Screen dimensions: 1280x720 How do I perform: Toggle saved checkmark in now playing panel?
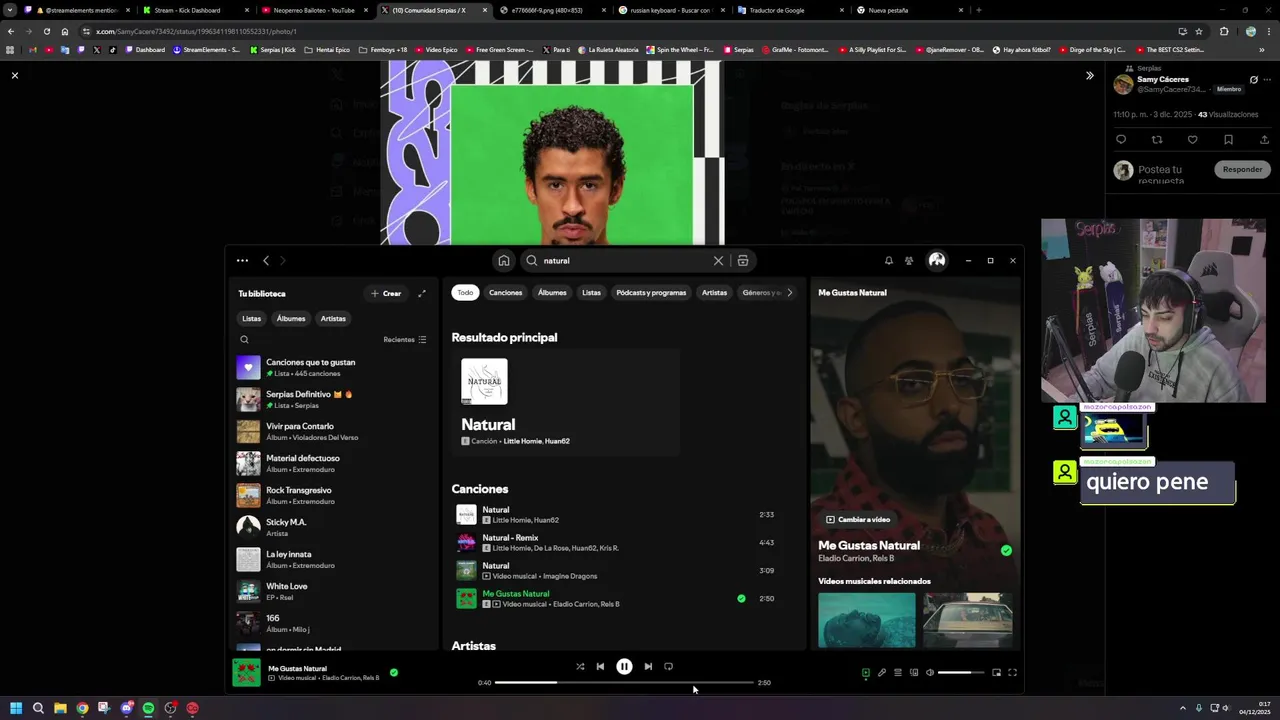[x=1006, y=550]
